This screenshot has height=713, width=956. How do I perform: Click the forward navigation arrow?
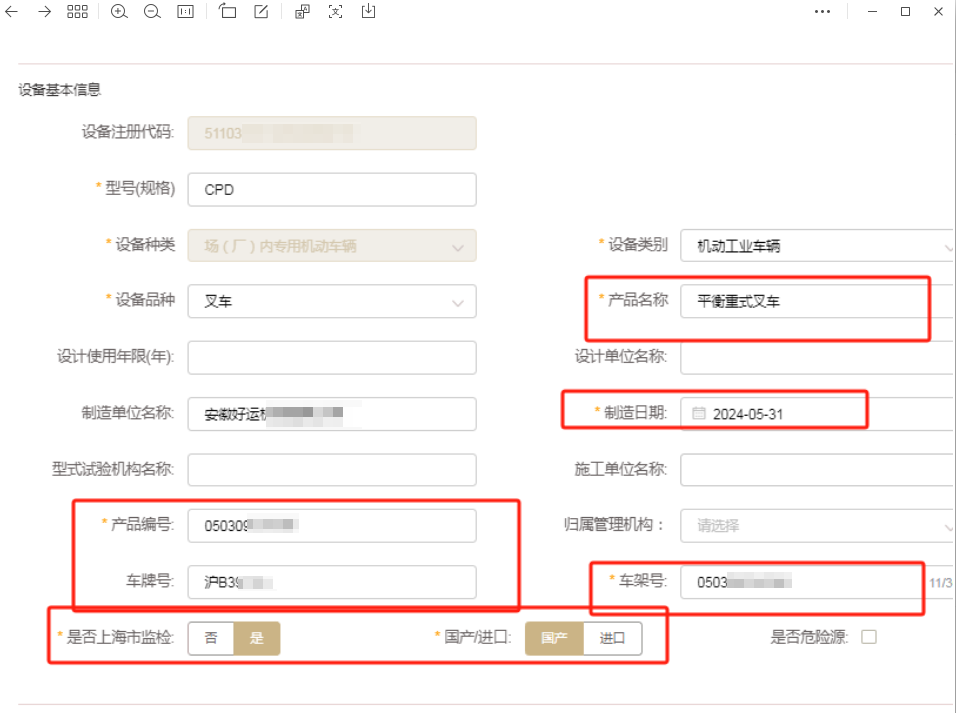(42, 12)
